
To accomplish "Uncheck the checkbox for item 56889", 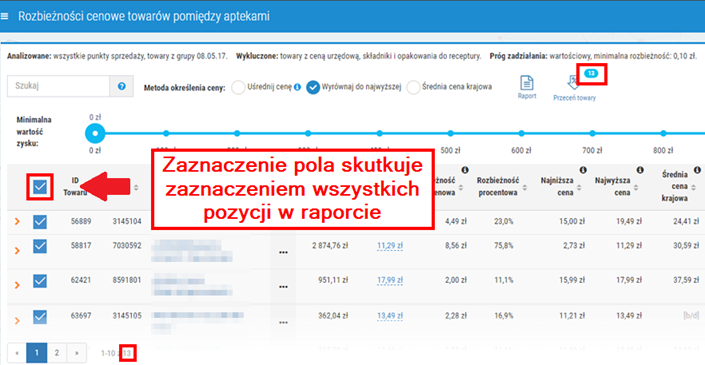I will [x=40, y=222].
